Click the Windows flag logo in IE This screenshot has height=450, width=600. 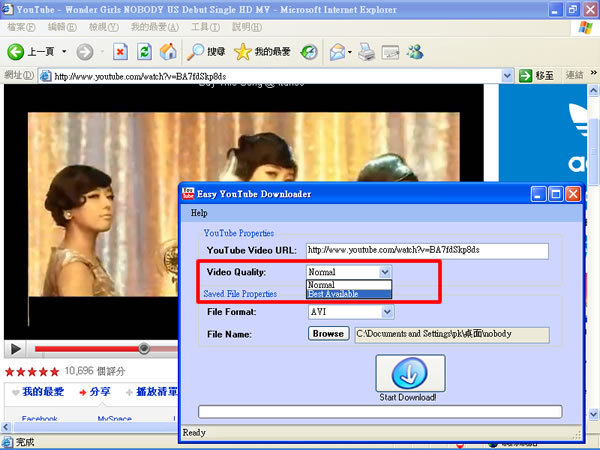[585, 28]
